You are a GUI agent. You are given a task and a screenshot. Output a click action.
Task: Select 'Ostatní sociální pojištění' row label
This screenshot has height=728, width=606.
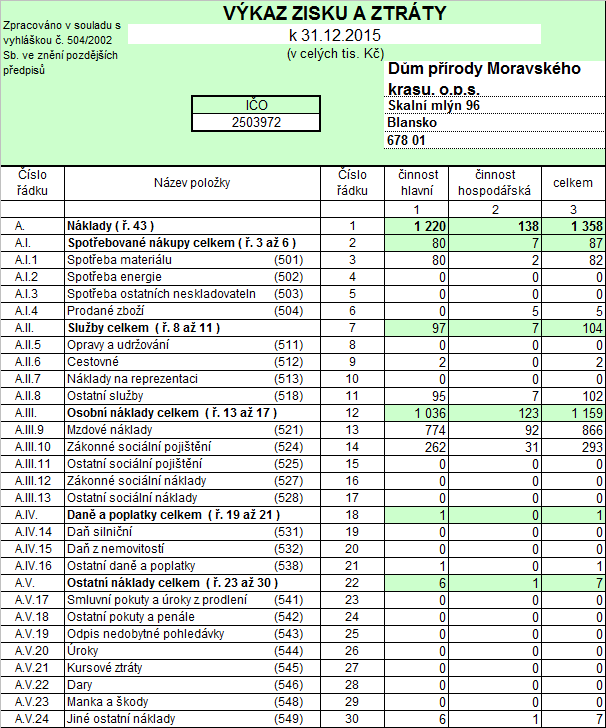pos(135,464)
